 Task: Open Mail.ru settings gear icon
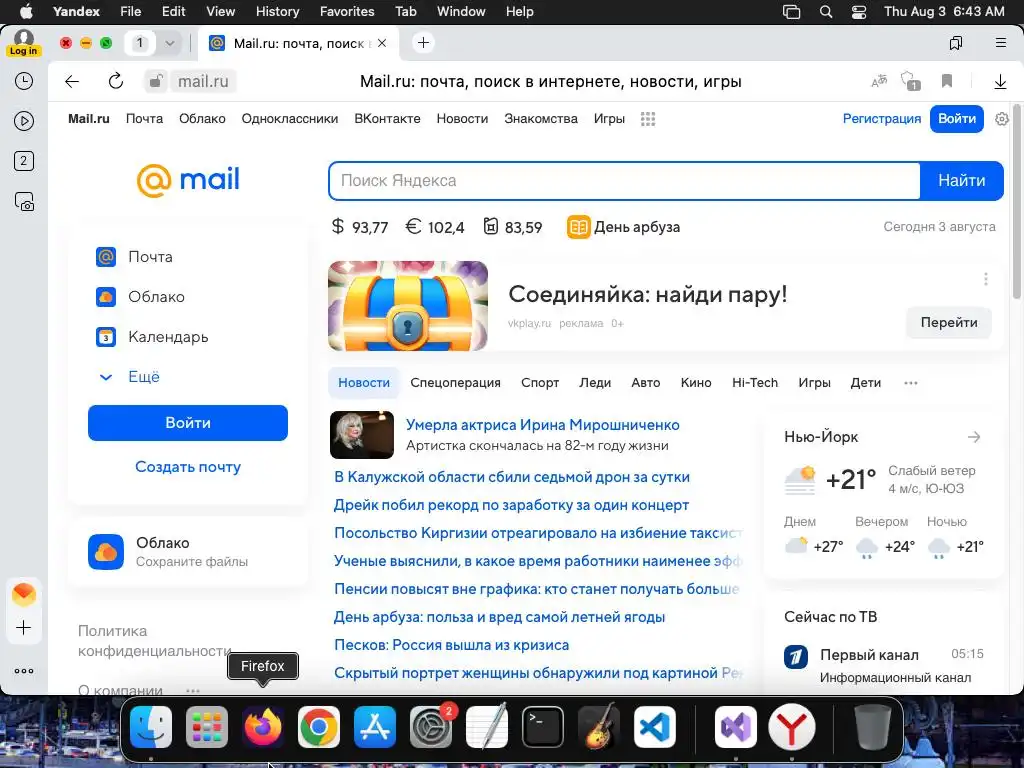tap(1002, 119)
